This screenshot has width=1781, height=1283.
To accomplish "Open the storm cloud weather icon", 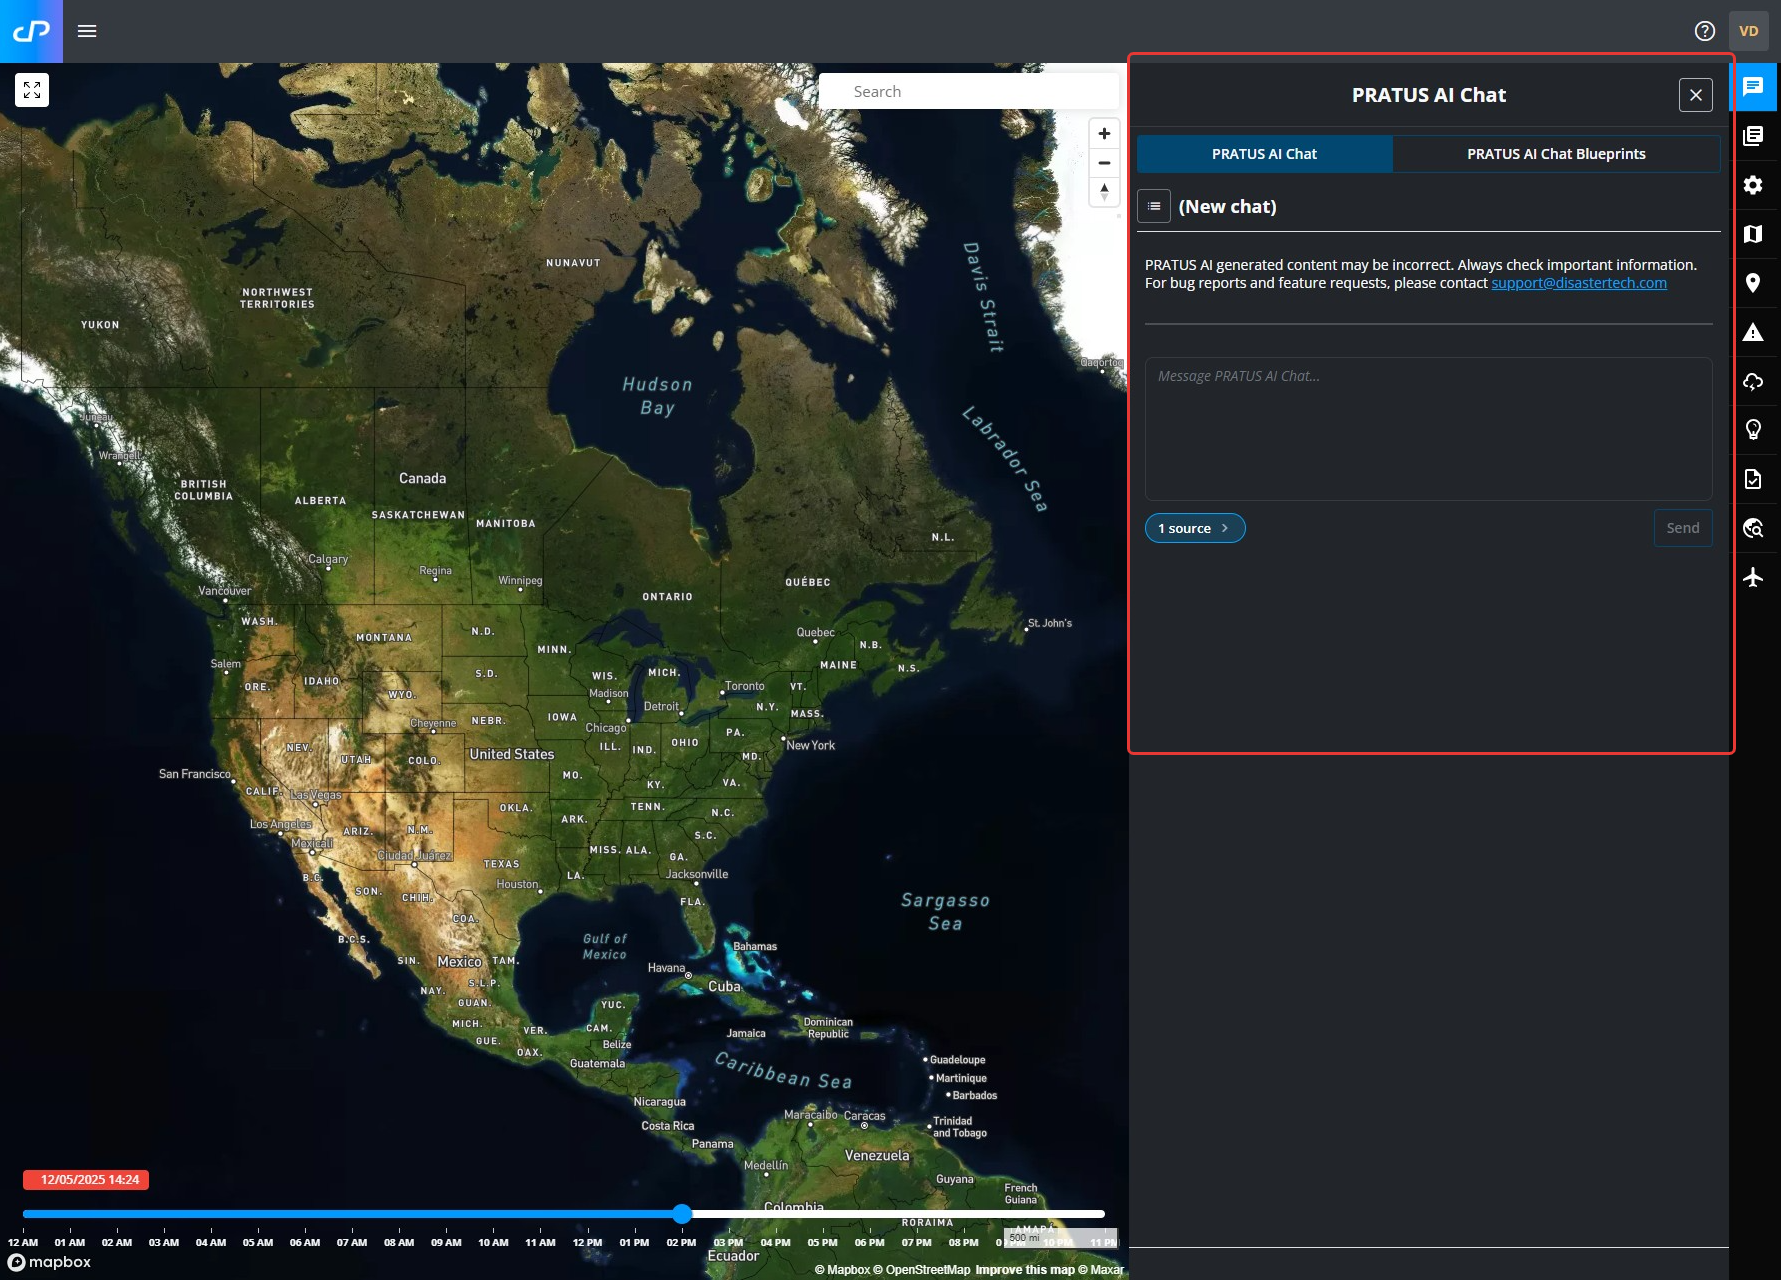I will pyautogui.click(x=1753, y=381).
